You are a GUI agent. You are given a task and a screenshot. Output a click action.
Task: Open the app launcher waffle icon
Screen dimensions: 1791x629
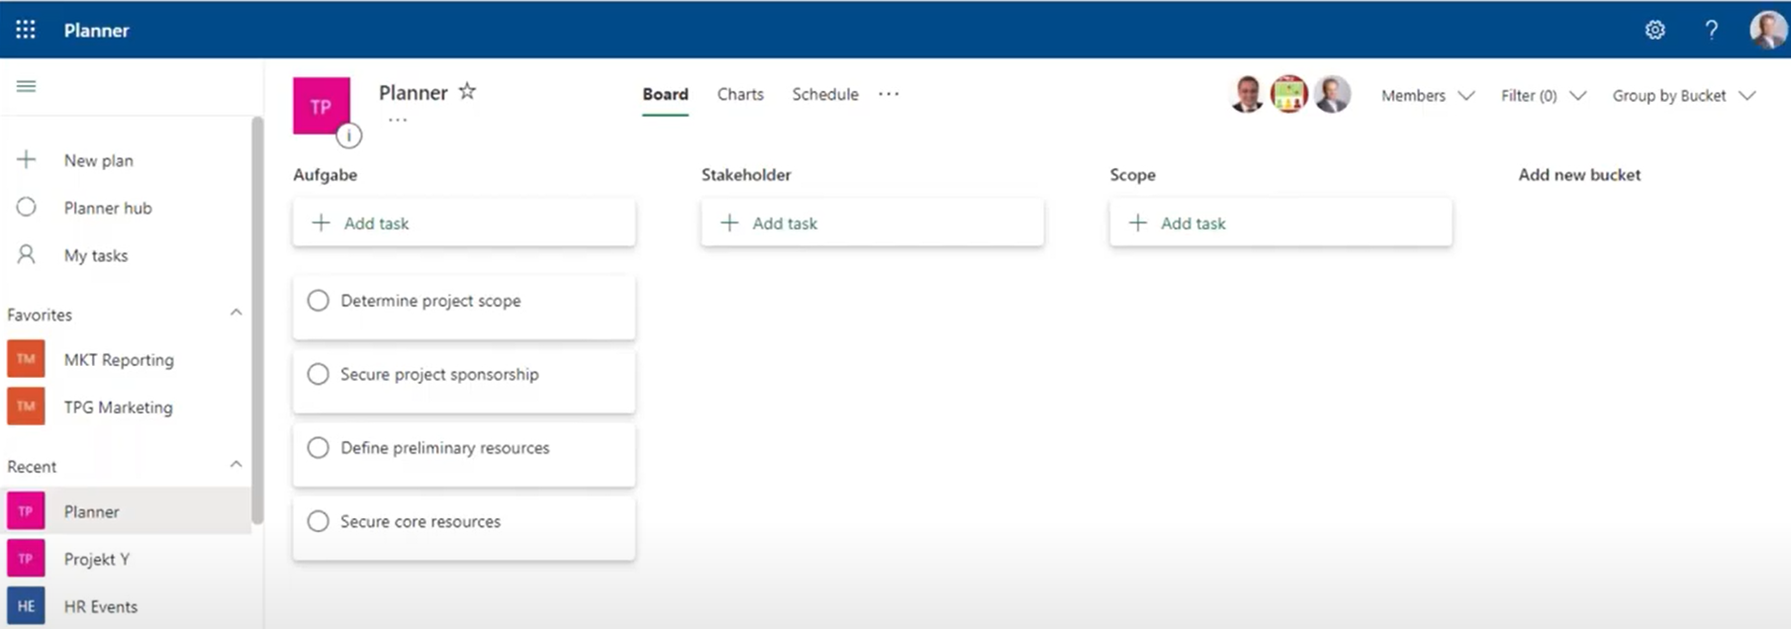[26, 30]
